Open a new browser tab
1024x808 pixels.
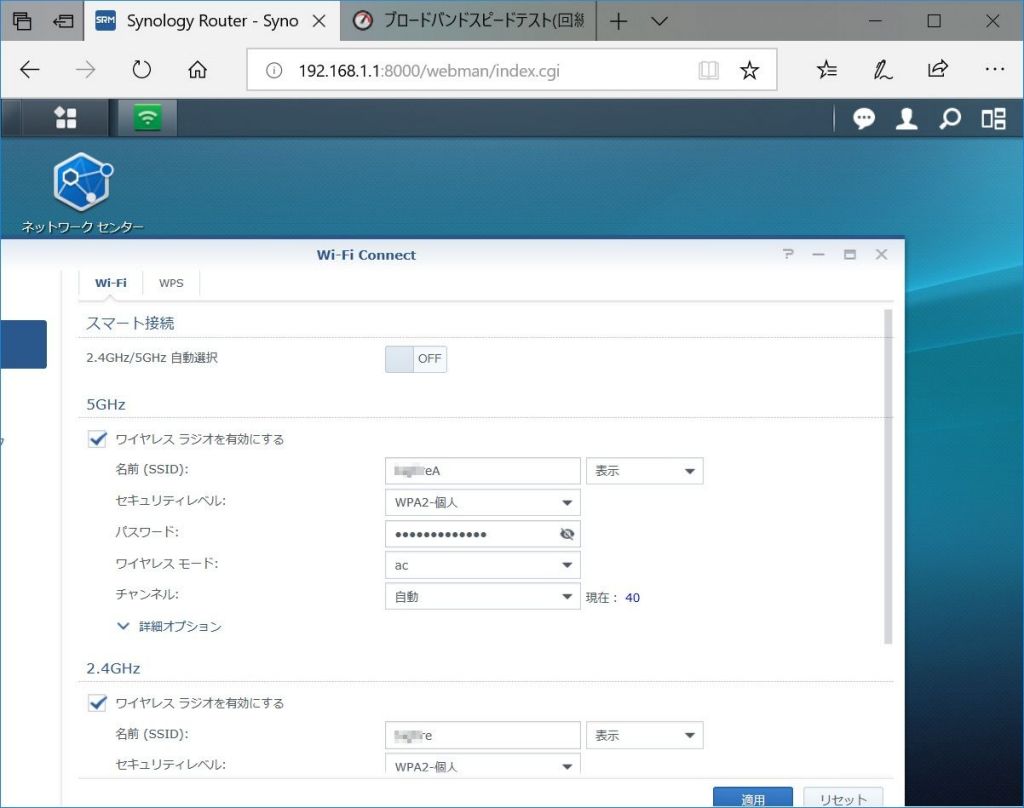coord(618,22)
